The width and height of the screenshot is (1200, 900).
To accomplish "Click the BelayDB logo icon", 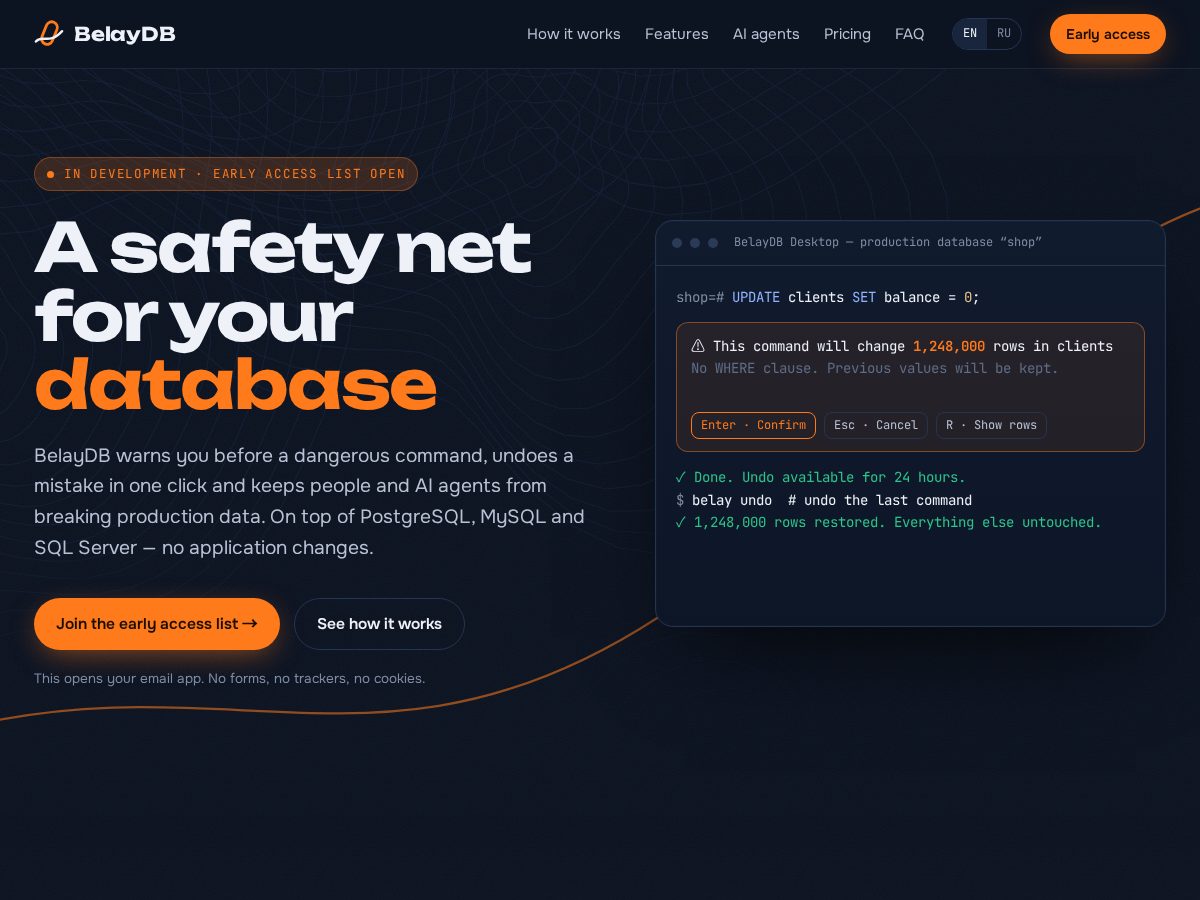I will [x=49, y=34].
